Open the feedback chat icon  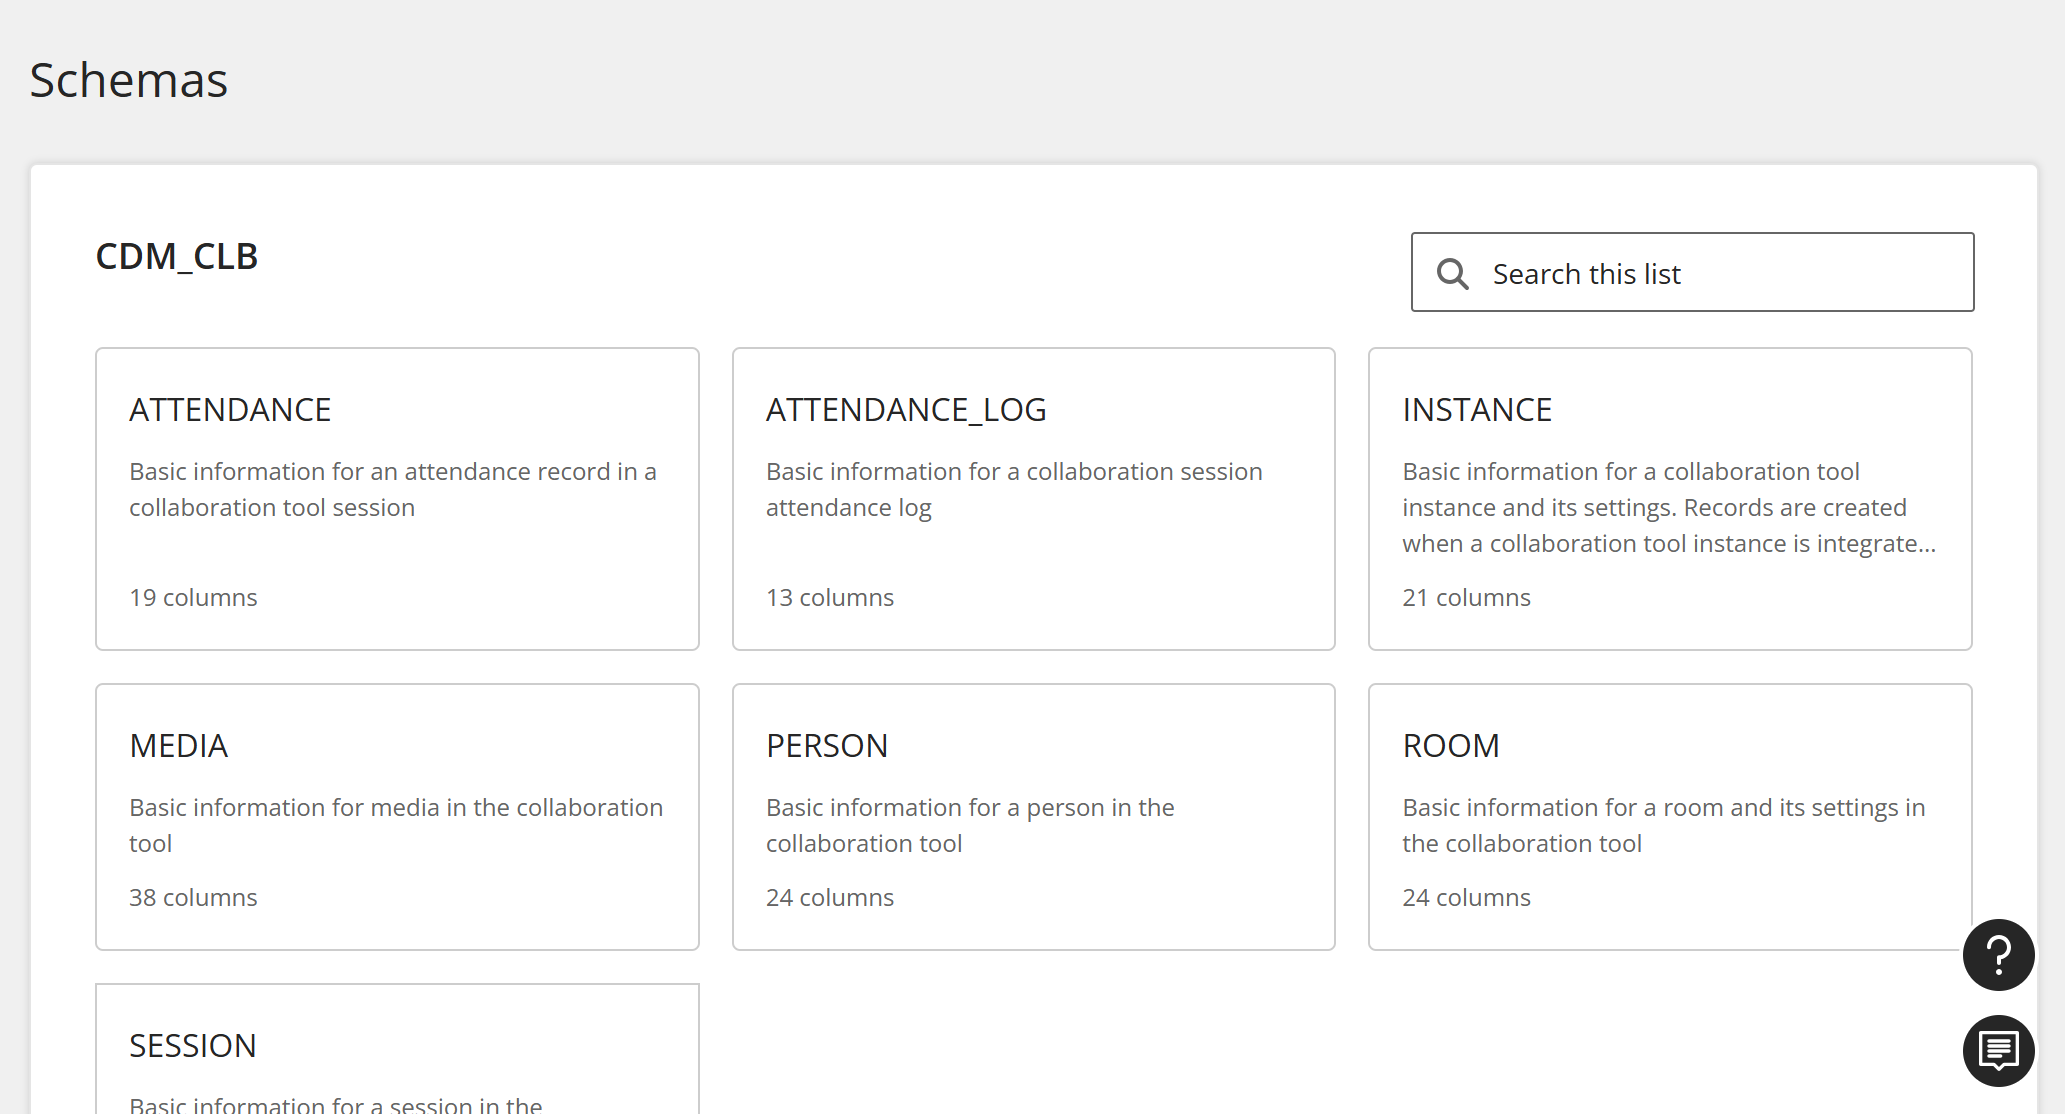coord(1998,1051)
